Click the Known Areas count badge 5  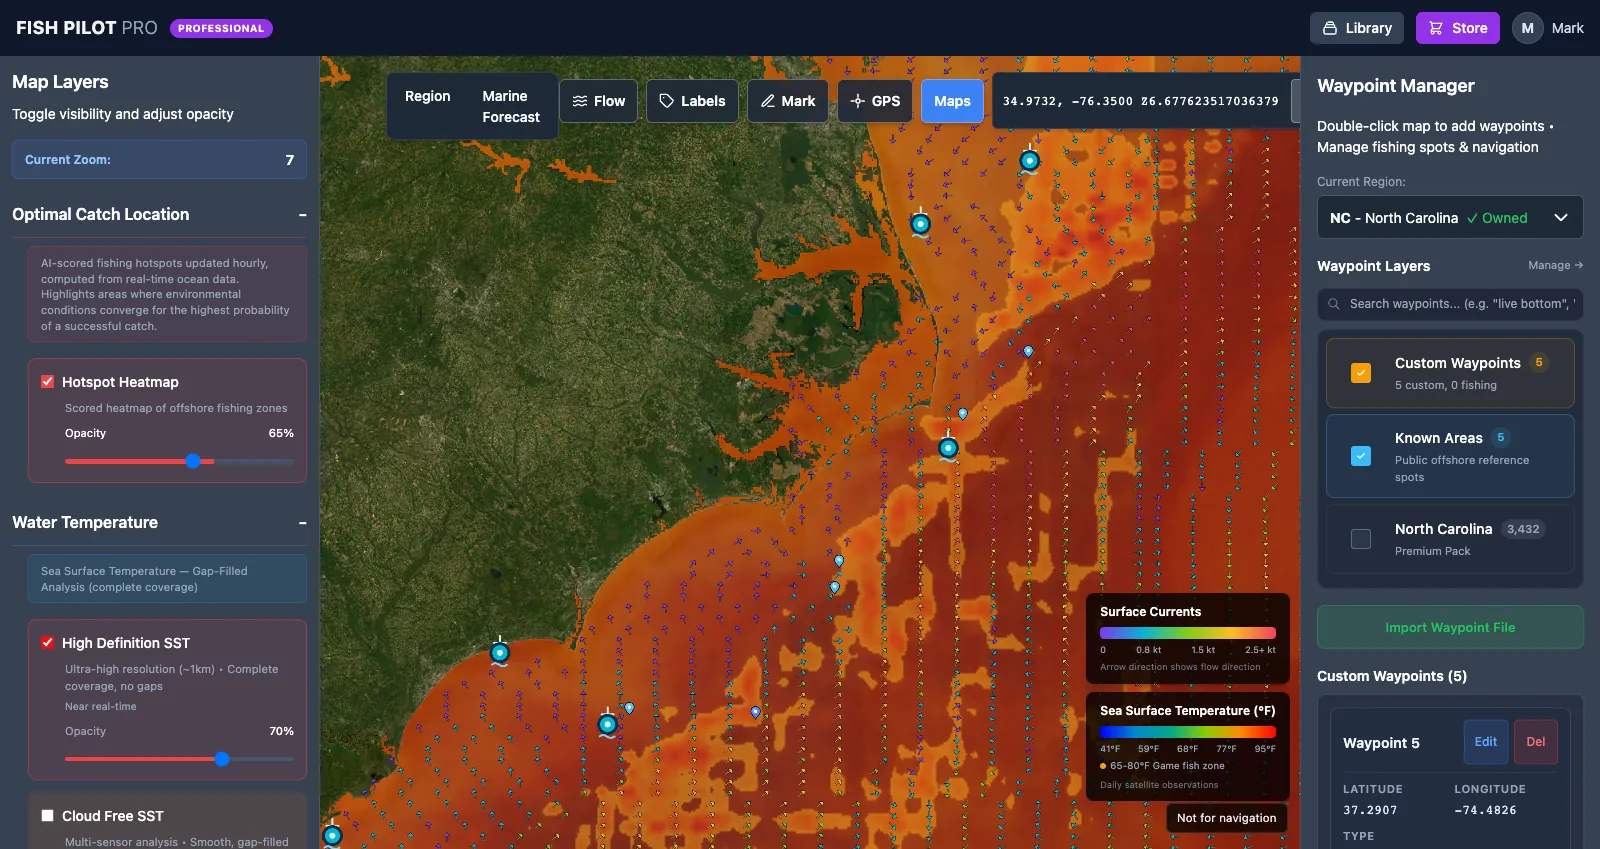tap(1501, 437)
